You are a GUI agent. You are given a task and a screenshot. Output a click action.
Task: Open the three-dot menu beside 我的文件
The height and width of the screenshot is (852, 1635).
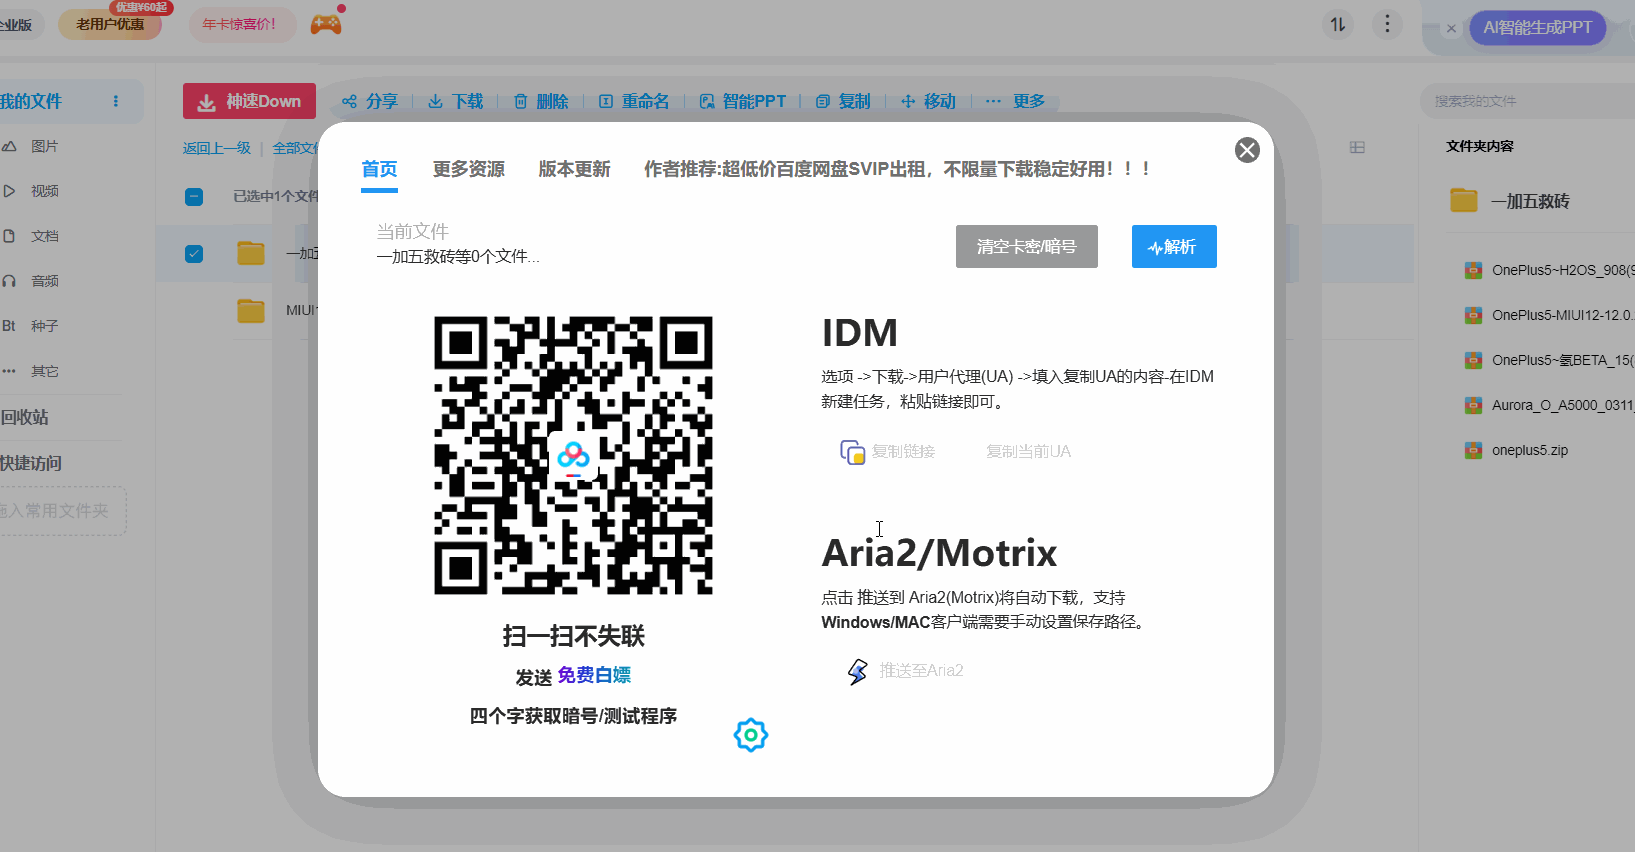[116, 101]
